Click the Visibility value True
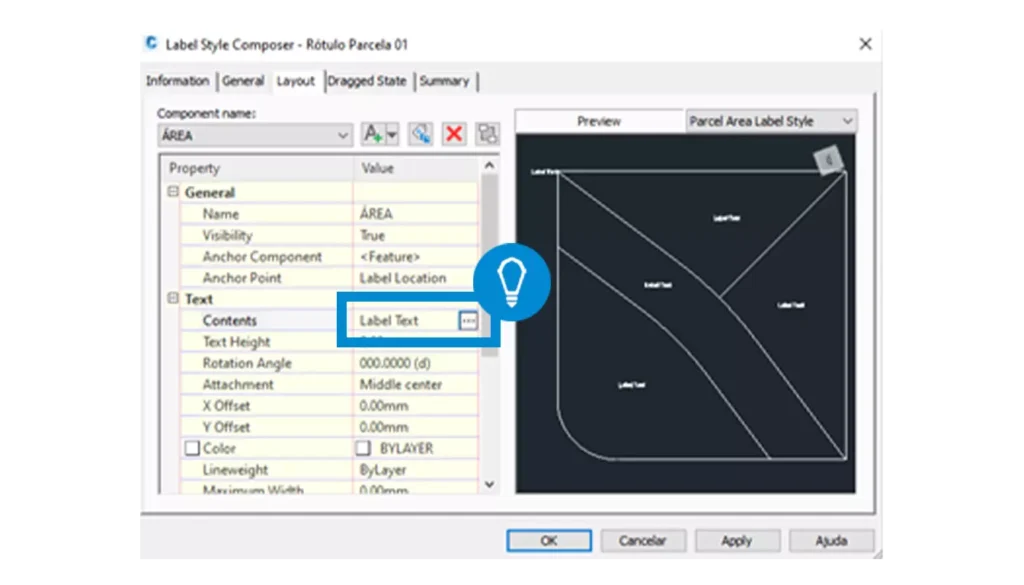Viewport: 1024px width, 585px height. coord(372,235)
